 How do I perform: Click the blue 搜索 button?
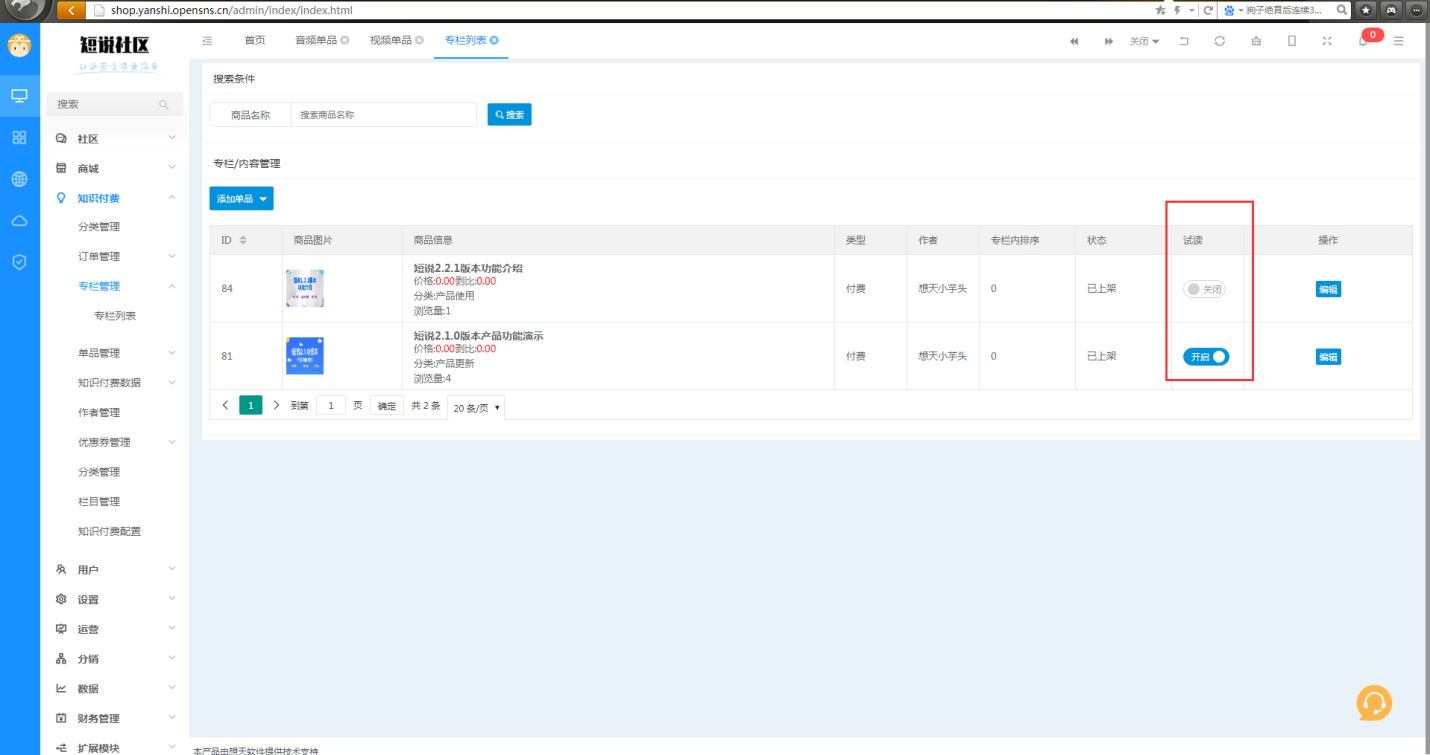click(510, 115)
